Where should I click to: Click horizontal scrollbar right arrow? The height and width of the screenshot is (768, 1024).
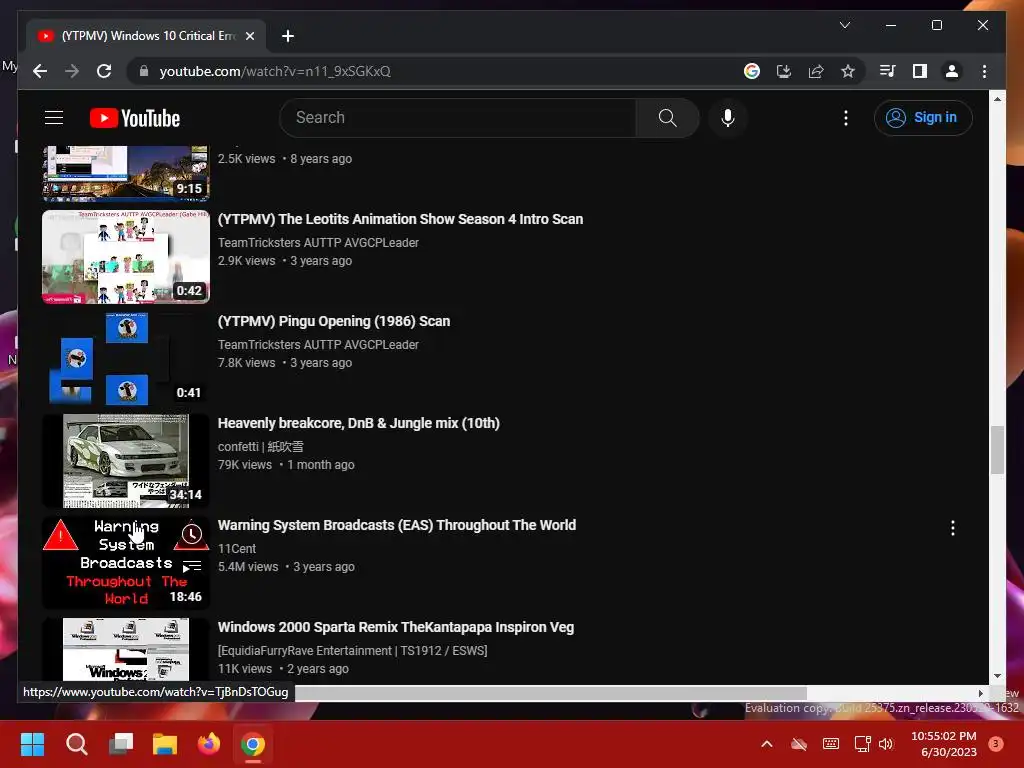pyautogui.click(x=980, y=693)
